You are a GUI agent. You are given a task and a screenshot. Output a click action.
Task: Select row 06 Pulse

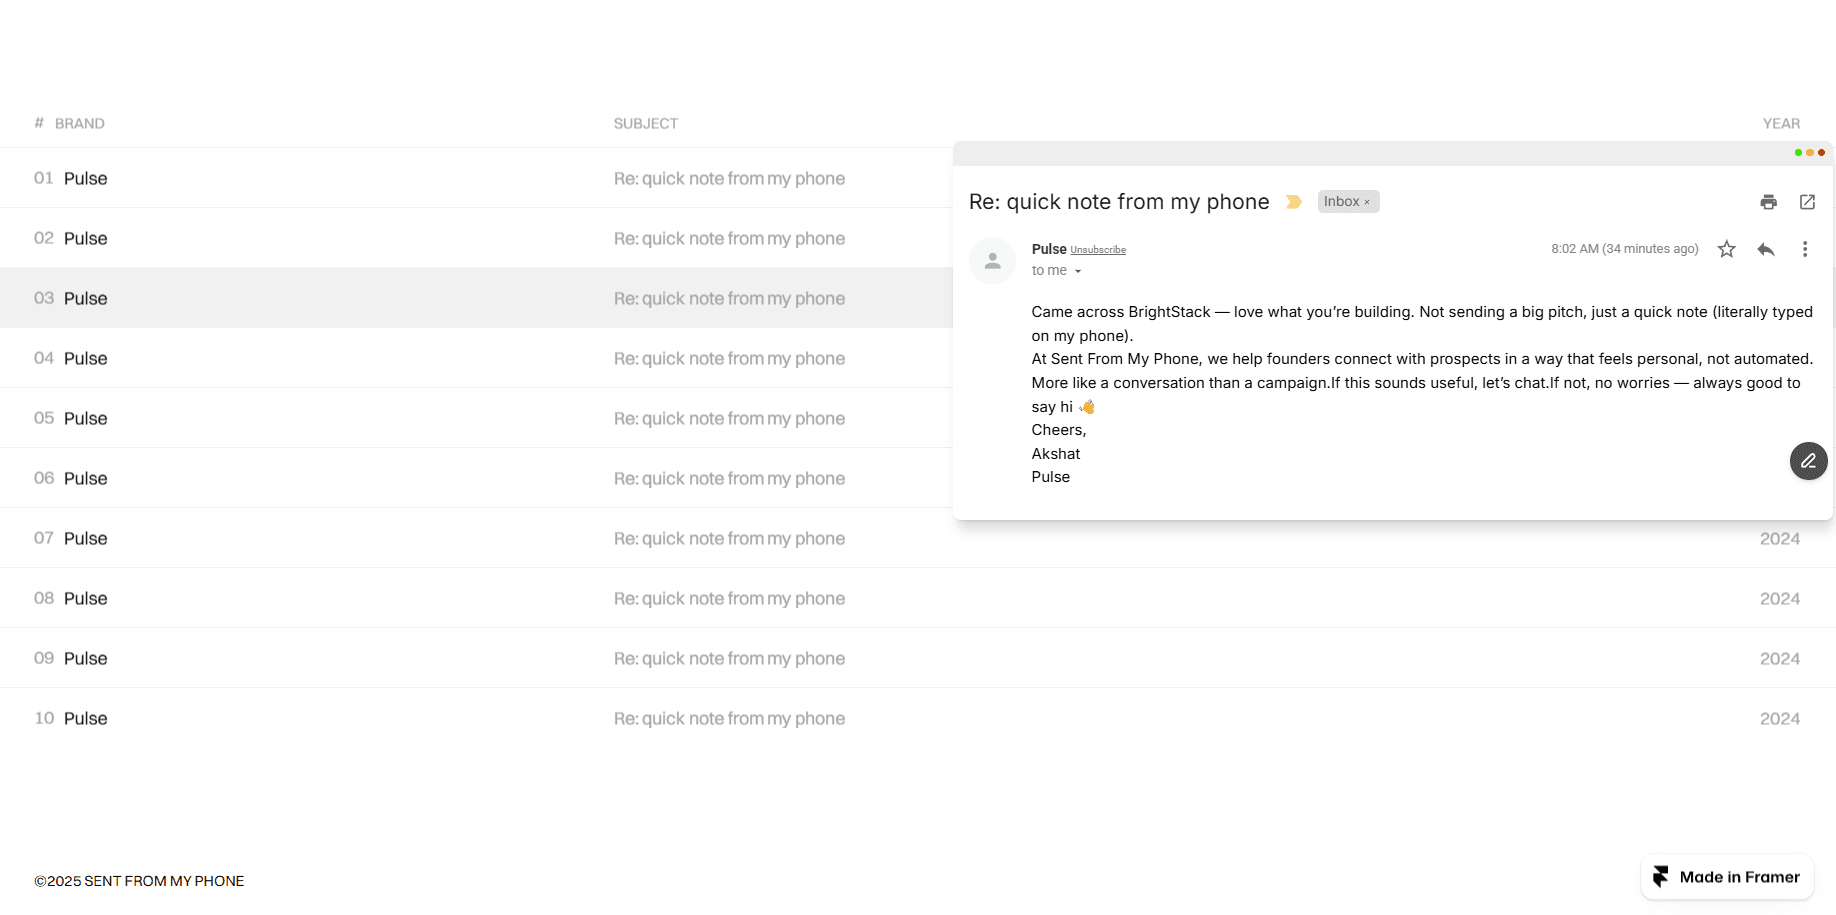tap(476, 478)
